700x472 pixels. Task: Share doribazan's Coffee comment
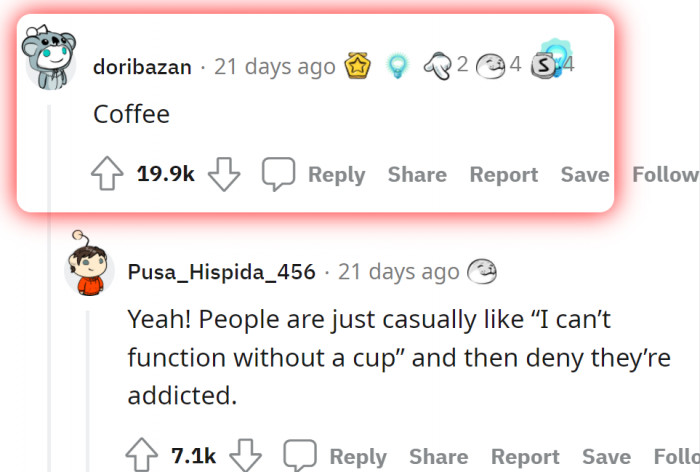[x=417, y=175]
